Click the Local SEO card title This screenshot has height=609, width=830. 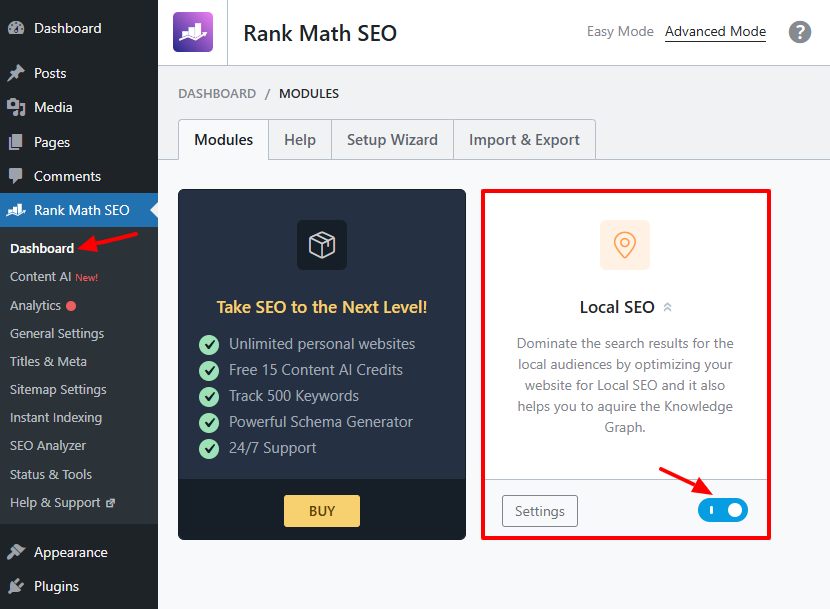click(x=617, y=307)
